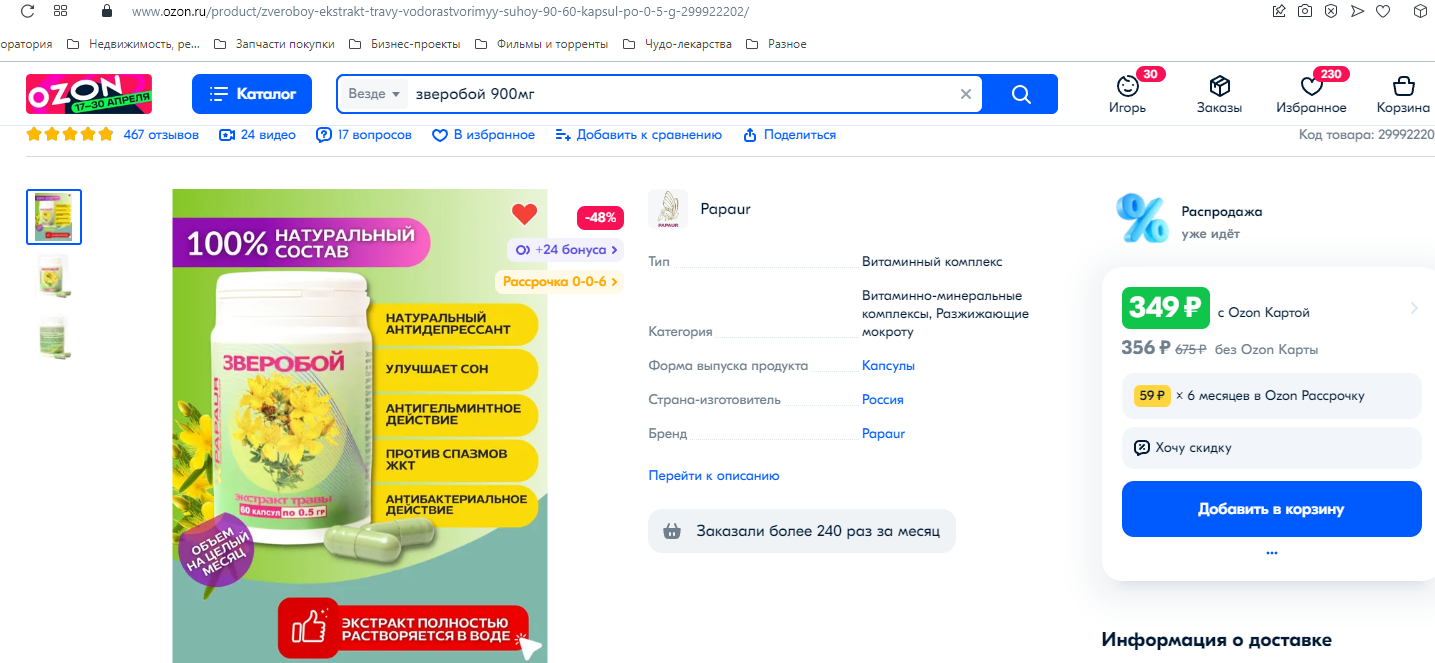
Task: Open the Papaur seller link
Action: point(725,209)
